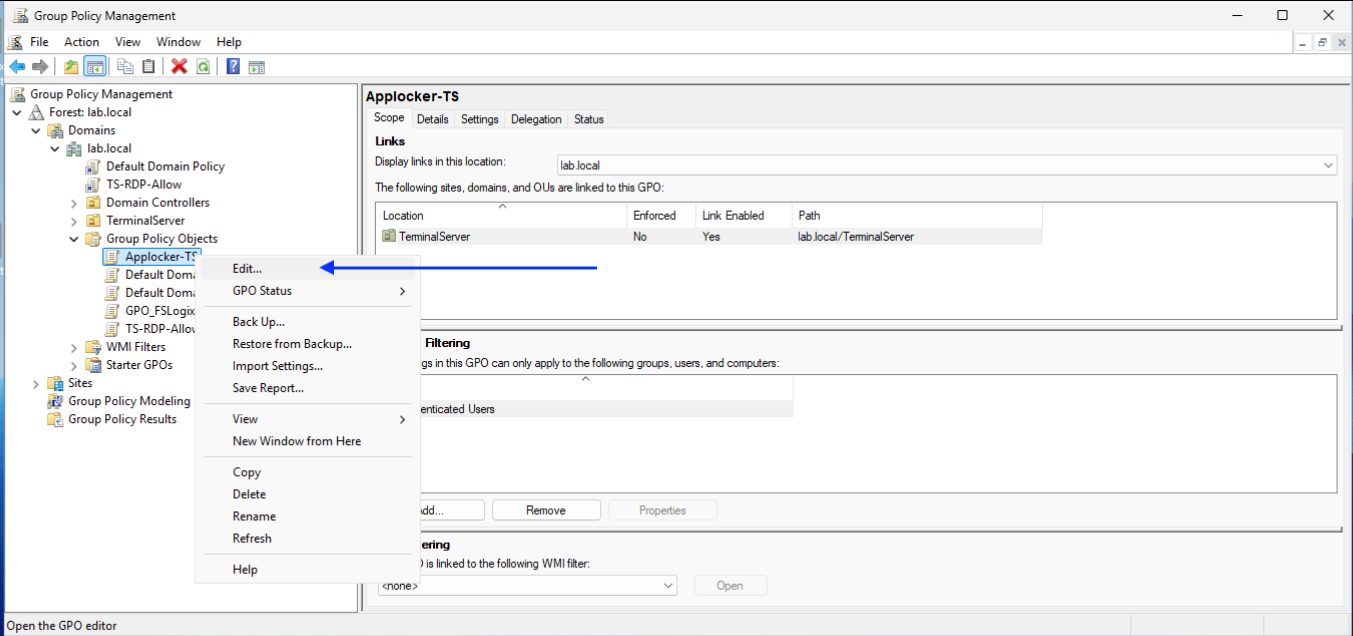Switch to the Details tab

433,119
